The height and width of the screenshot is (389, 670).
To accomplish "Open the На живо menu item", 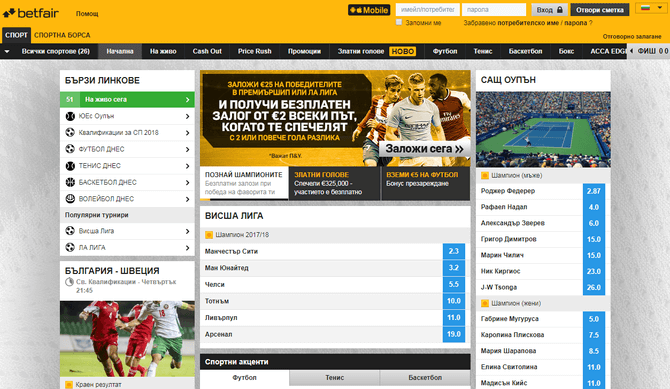I will click(x=163, y=51).
